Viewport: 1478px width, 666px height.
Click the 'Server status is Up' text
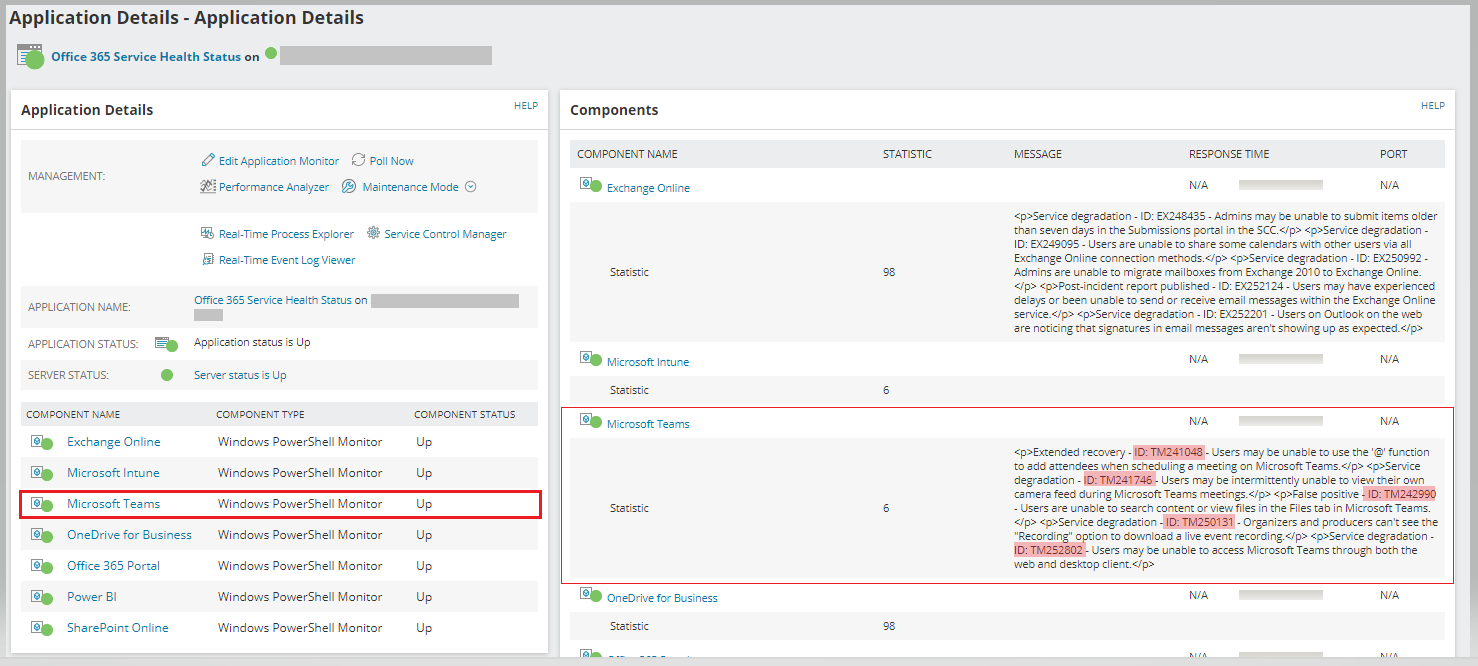[240, 375]
